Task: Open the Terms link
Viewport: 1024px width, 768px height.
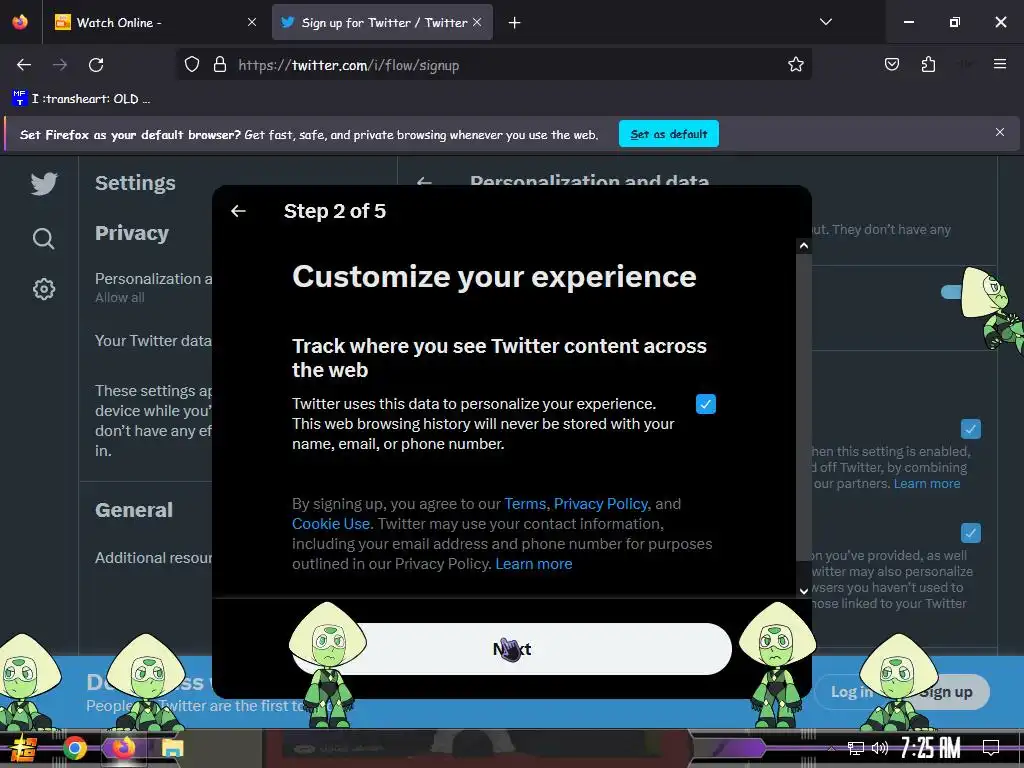Action: [525, 504]
